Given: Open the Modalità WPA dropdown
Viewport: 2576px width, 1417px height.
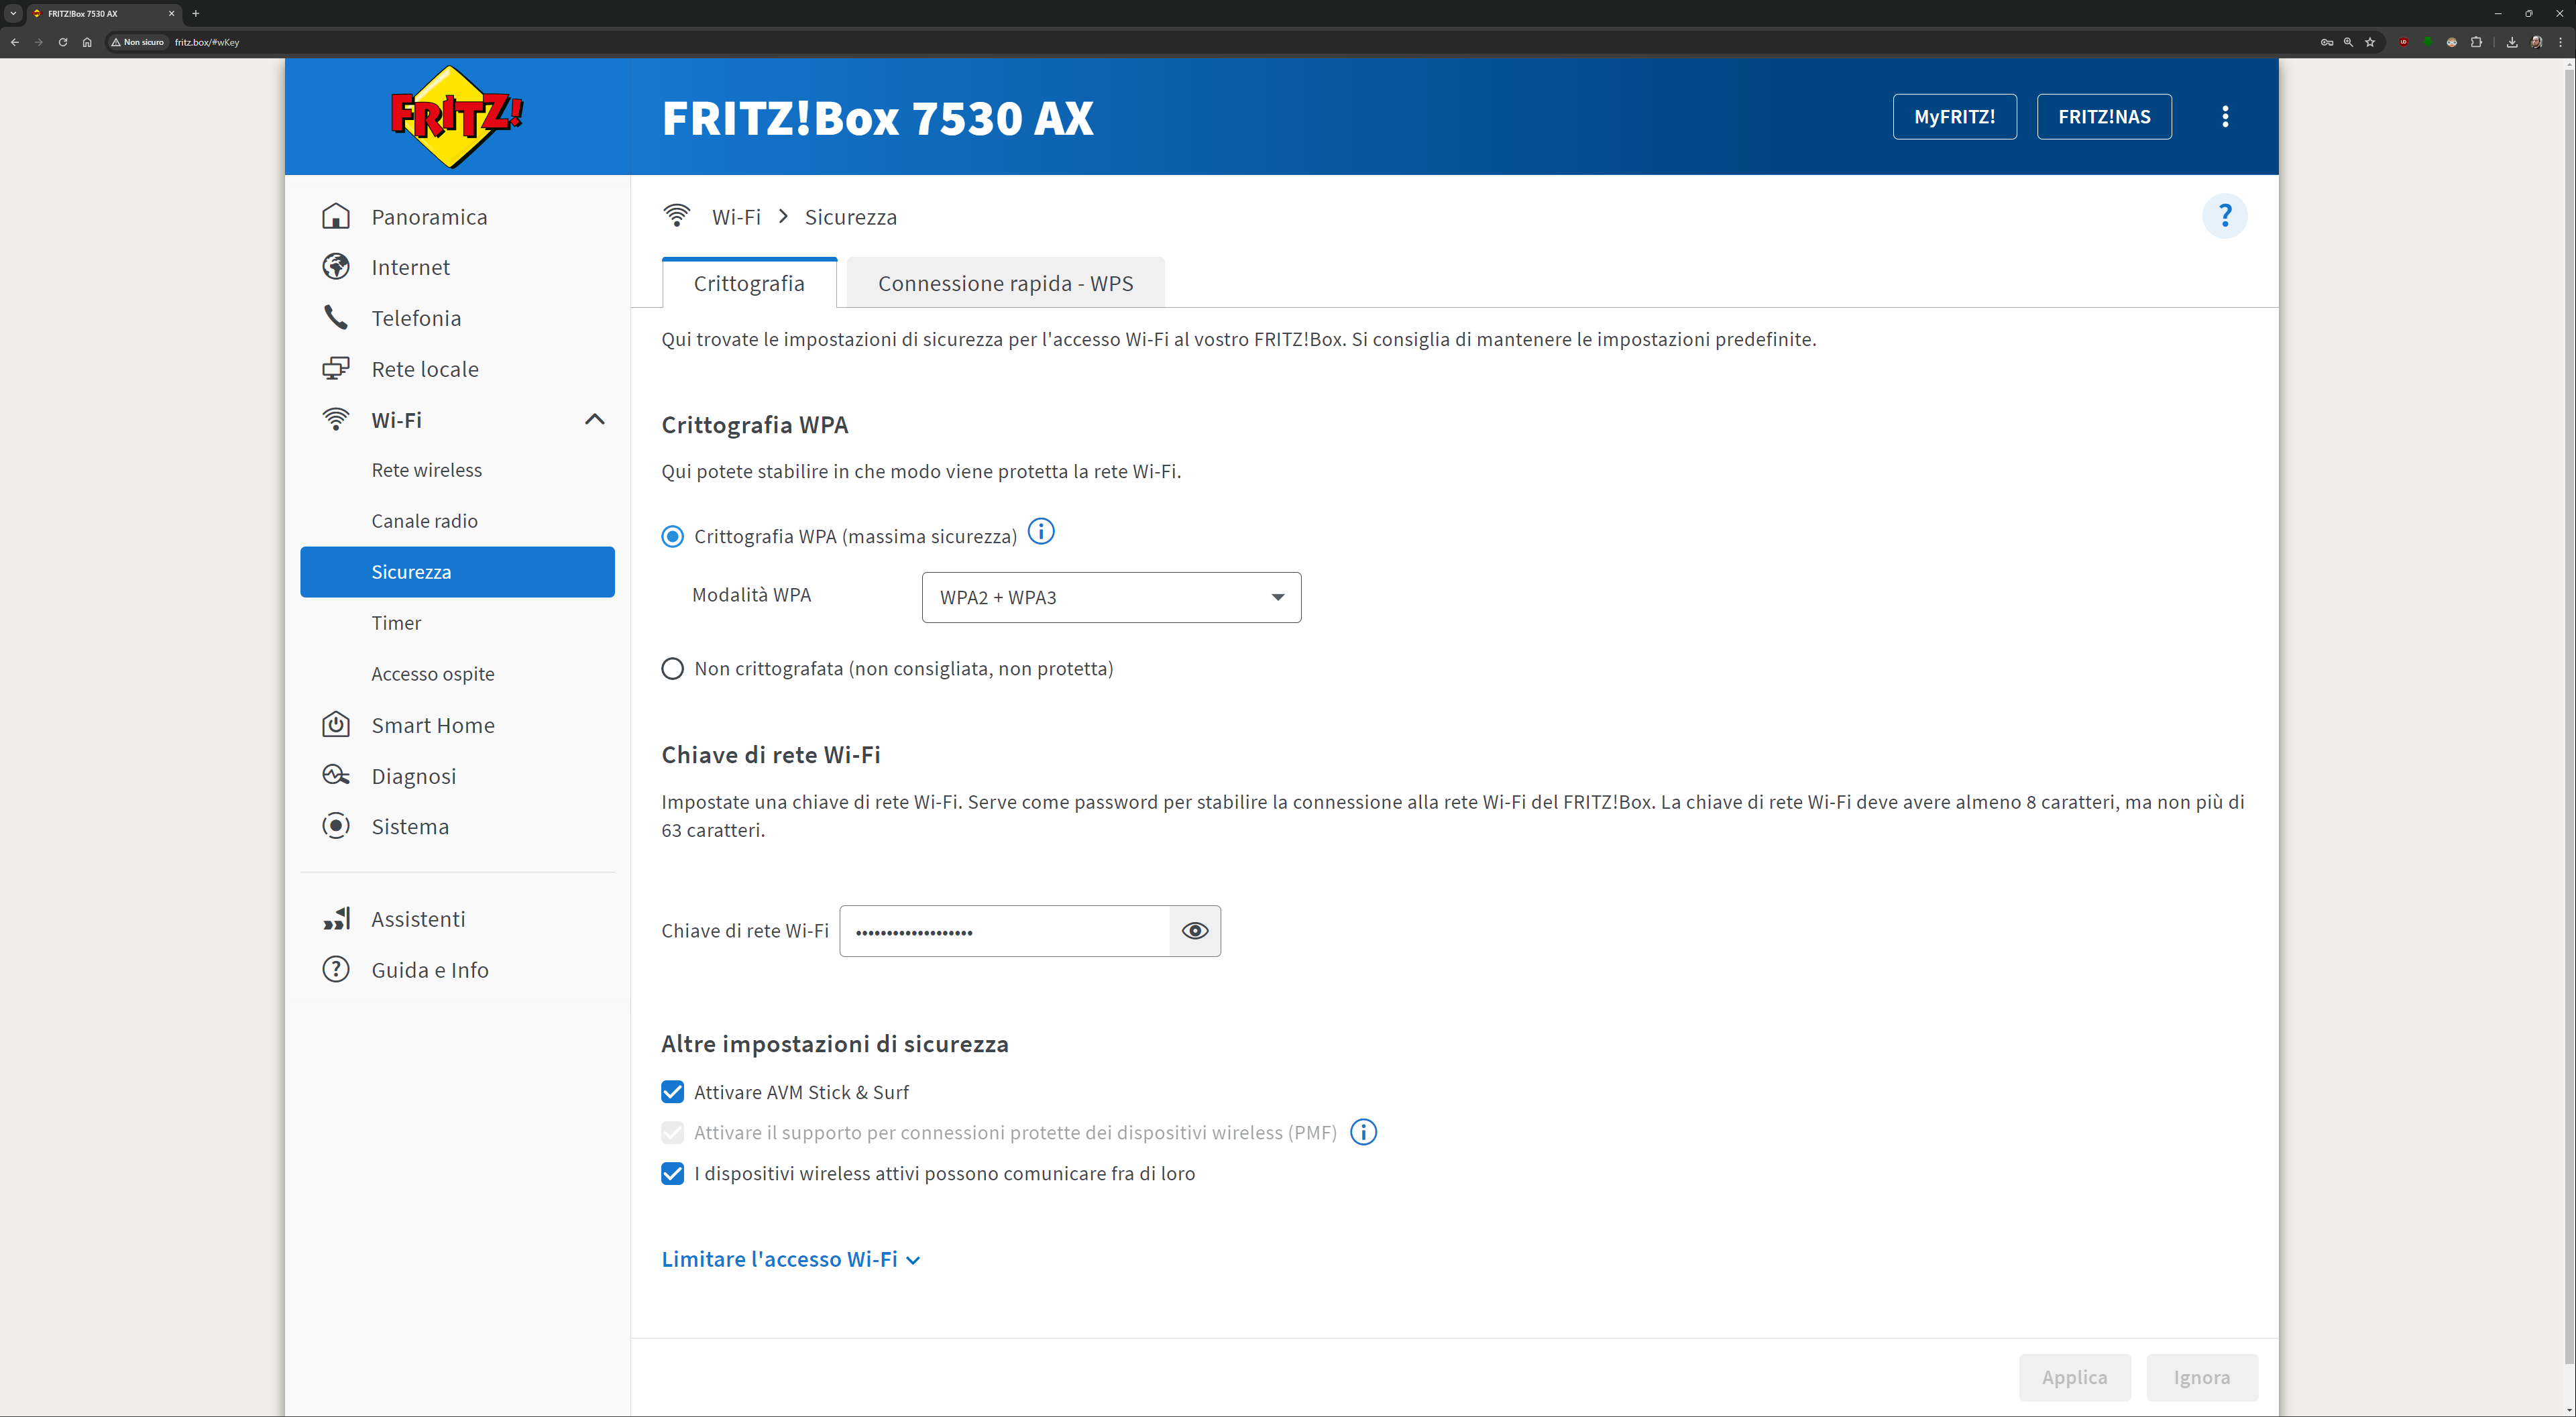Looking at the screenshot, I should [x=1110, y=597].
